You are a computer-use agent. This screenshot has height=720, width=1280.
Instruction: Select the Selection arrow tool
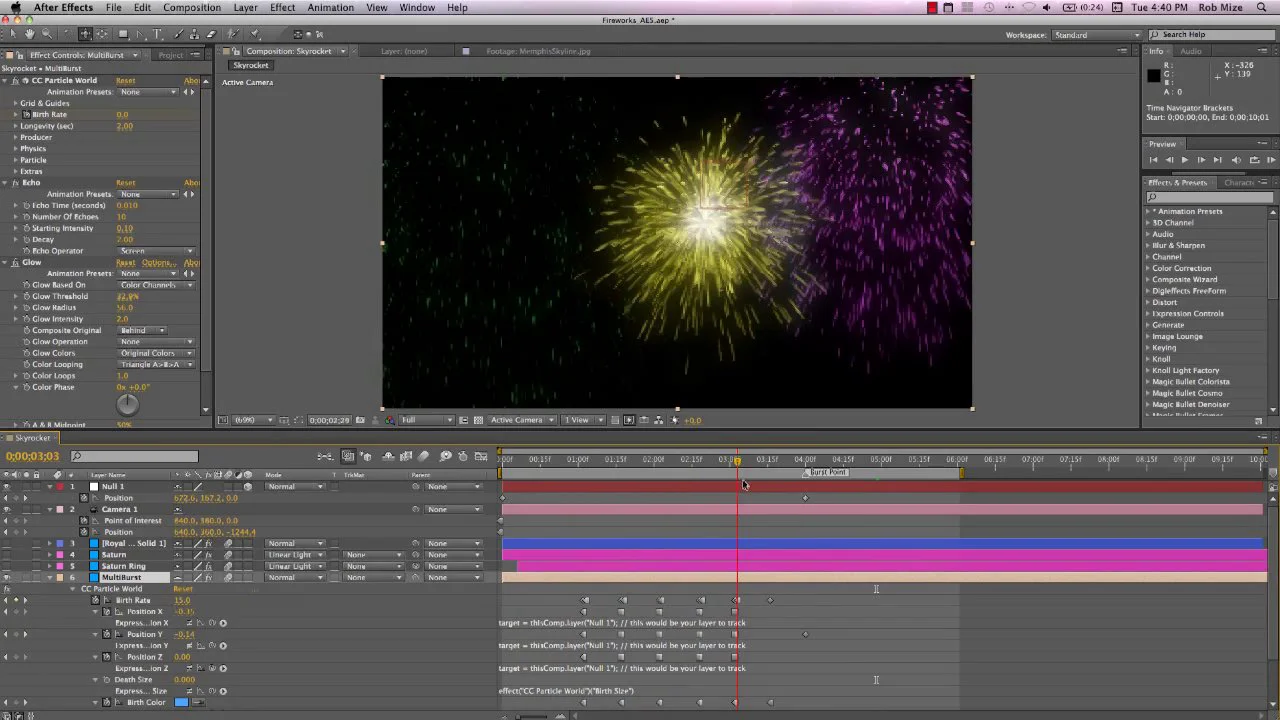coord(13,34)
